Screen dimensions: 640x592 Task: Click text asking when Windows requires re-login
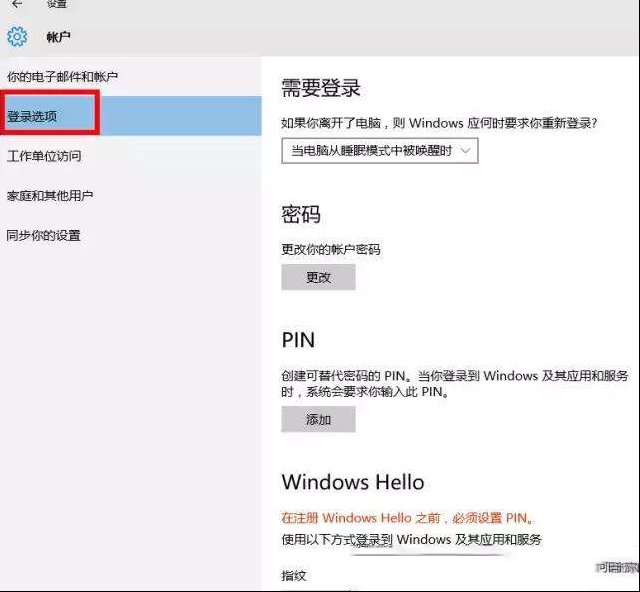click(x=439, y=123)
